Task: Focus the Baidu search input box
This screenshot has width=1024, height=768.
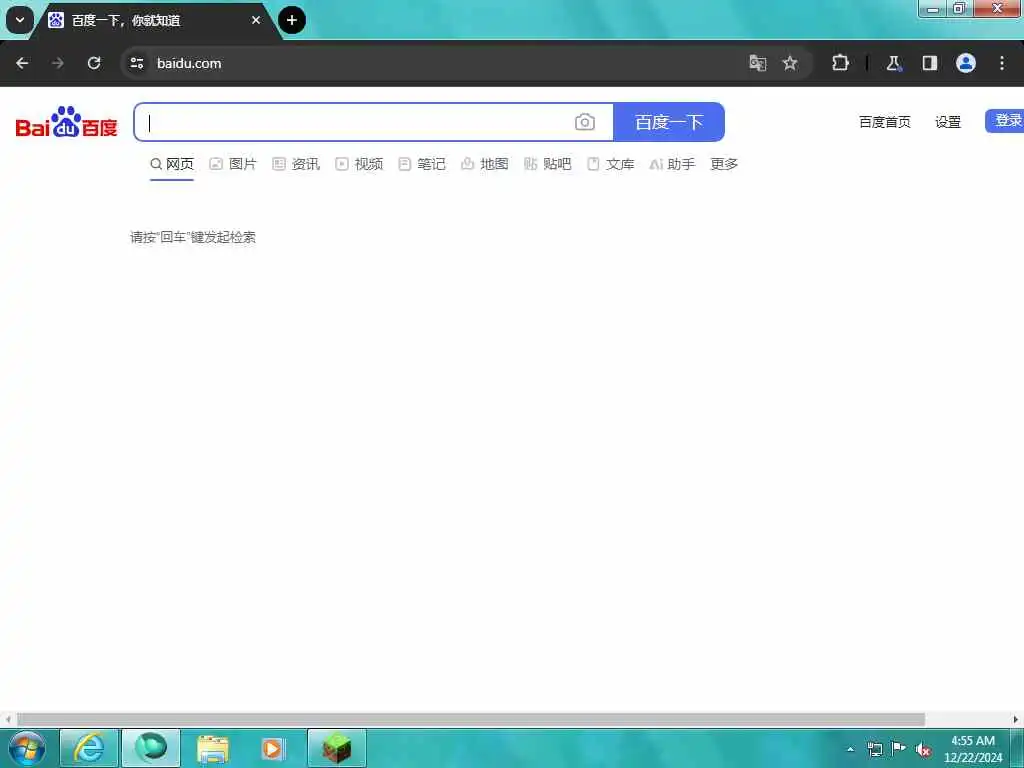Action: tap(353, 122)
